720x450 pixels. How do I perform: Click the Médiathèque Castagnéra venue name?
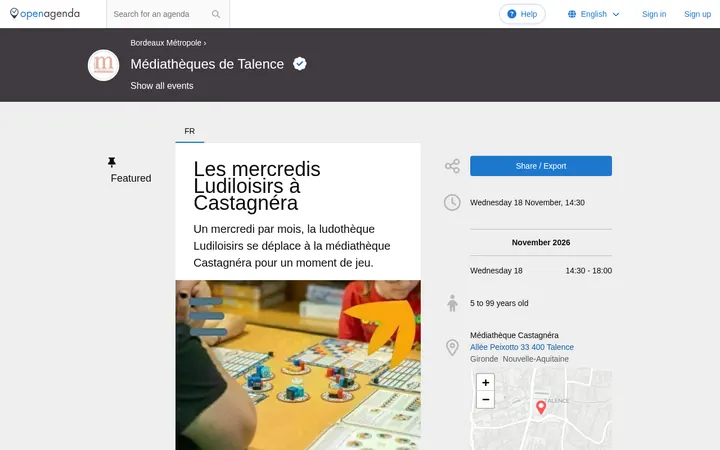coord(514,335)
